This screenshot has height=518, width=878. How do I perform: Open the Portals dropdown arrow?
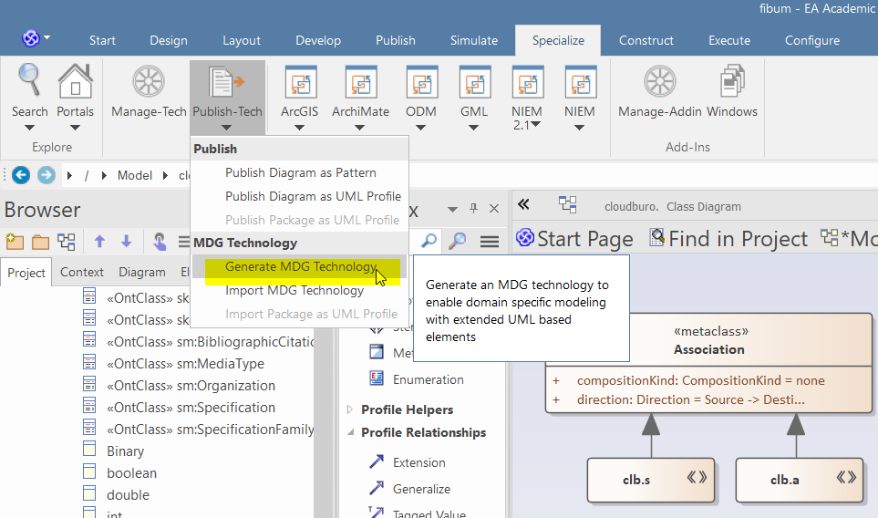coord(75,128)
